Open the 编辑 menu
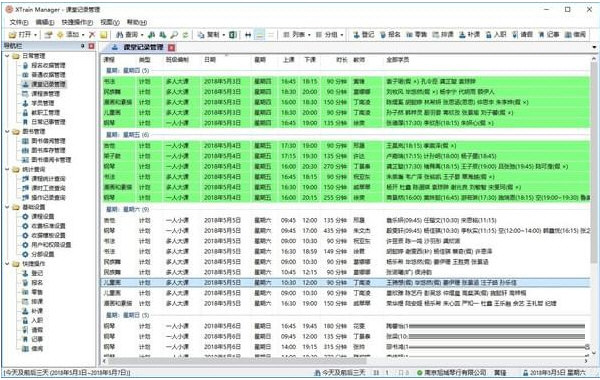This screenshot has width=600, height=380. pos(45,22)
